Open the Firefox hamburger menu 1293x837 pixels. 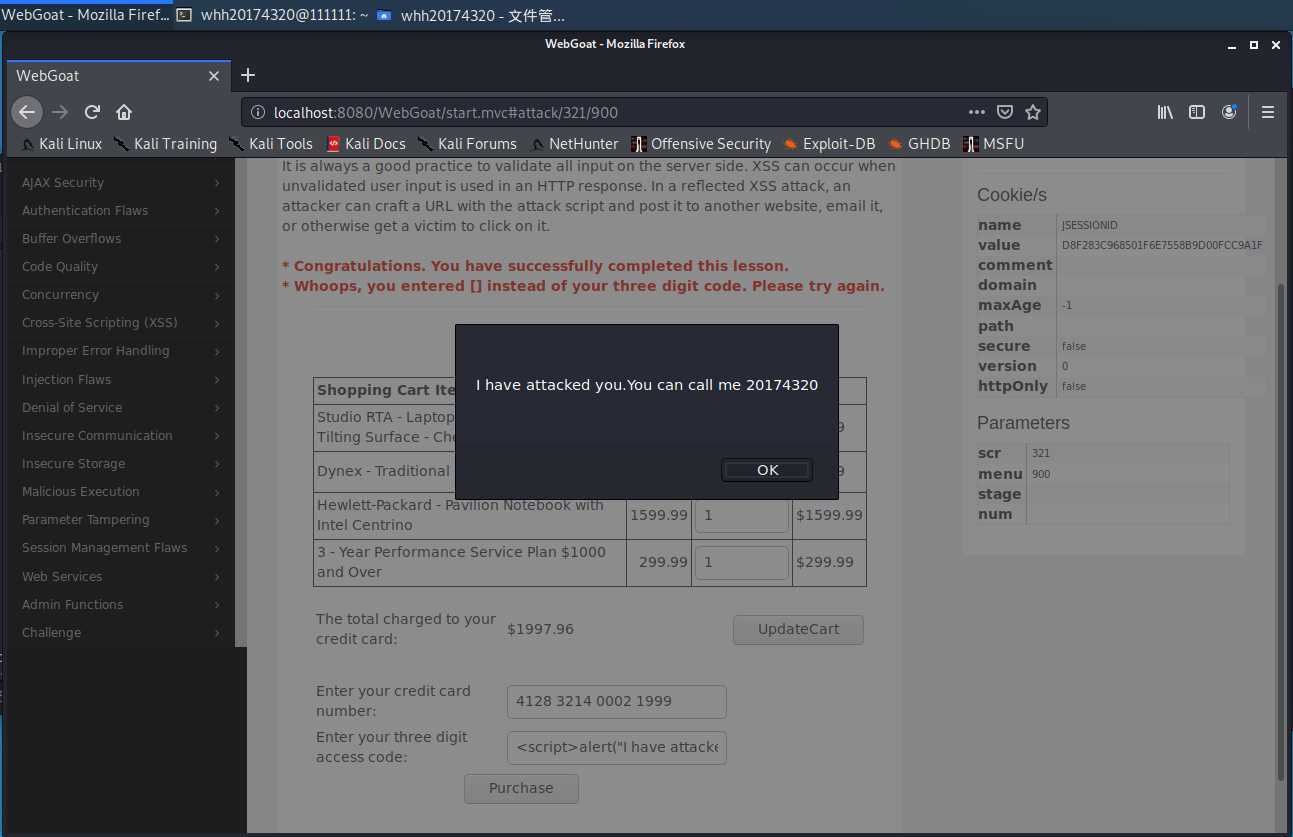click(1268, 112)
